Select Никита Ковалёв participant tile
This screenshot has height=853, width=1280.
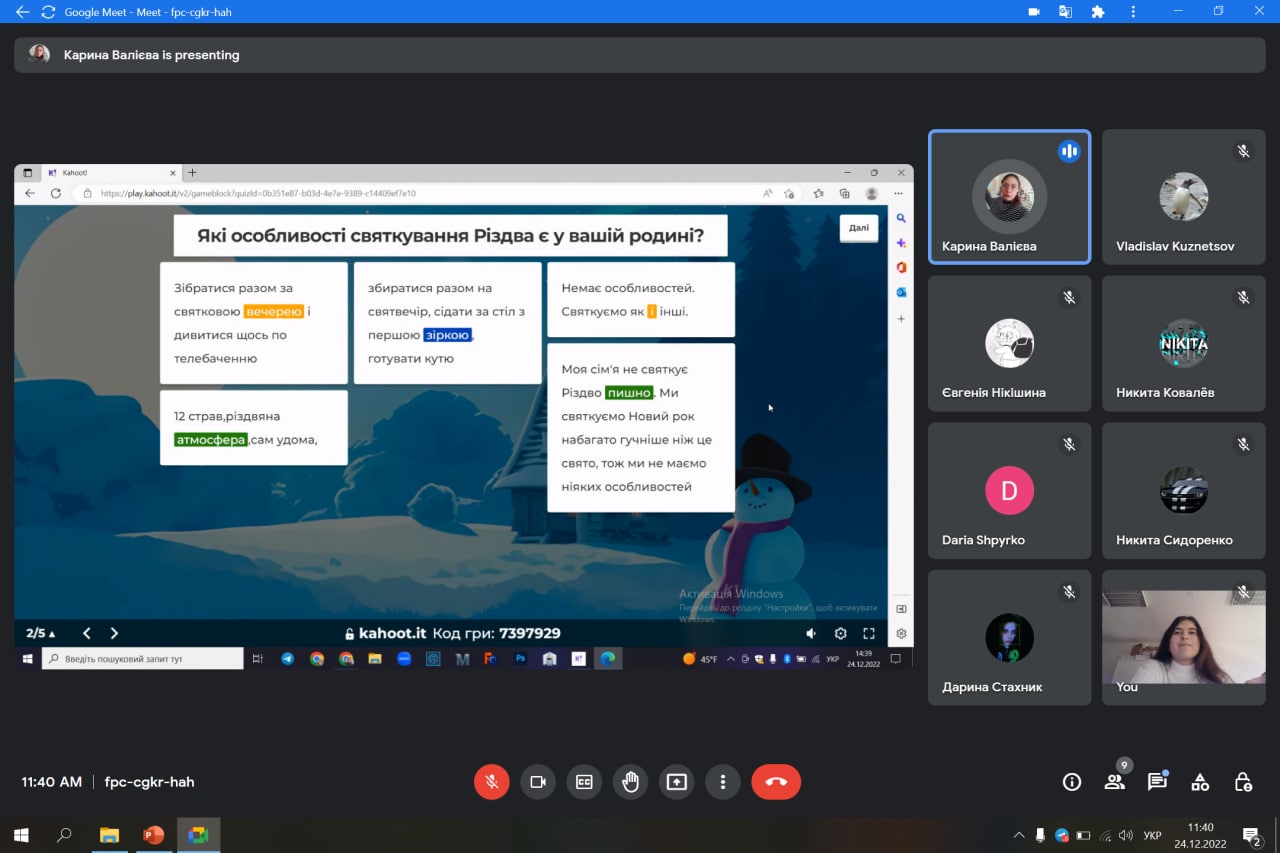1184,344
